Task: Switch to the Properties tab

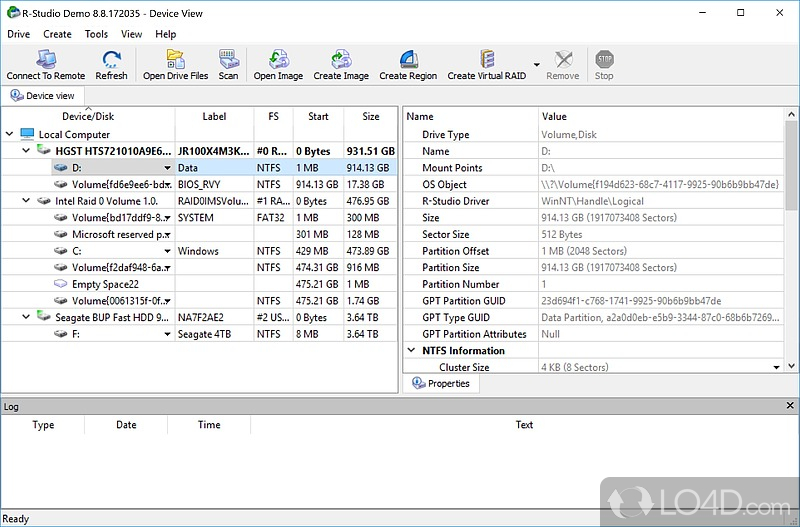Action: click(x=441, y=384)
